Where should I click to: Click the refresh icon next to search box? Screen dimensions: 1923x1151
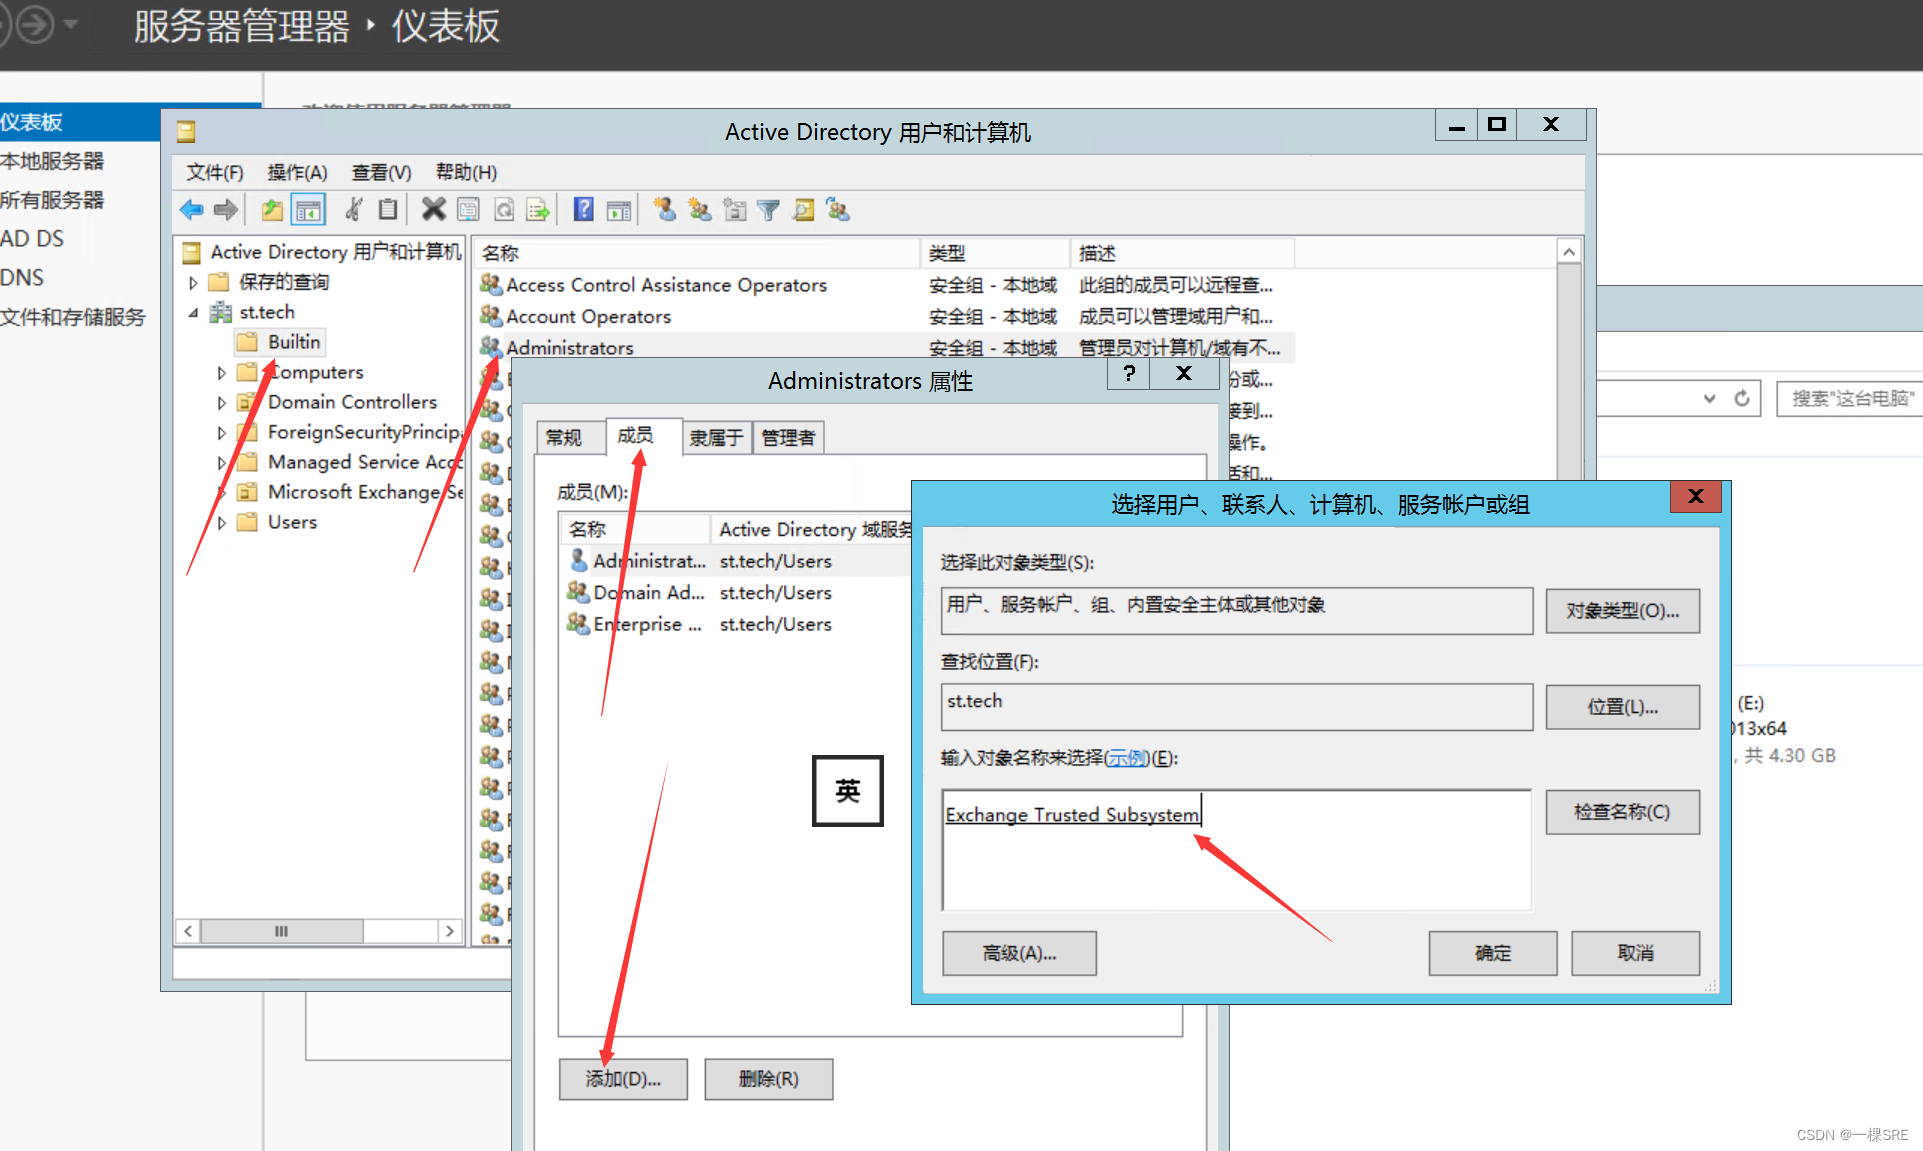pyautogui.click(x=1742, y=398)
